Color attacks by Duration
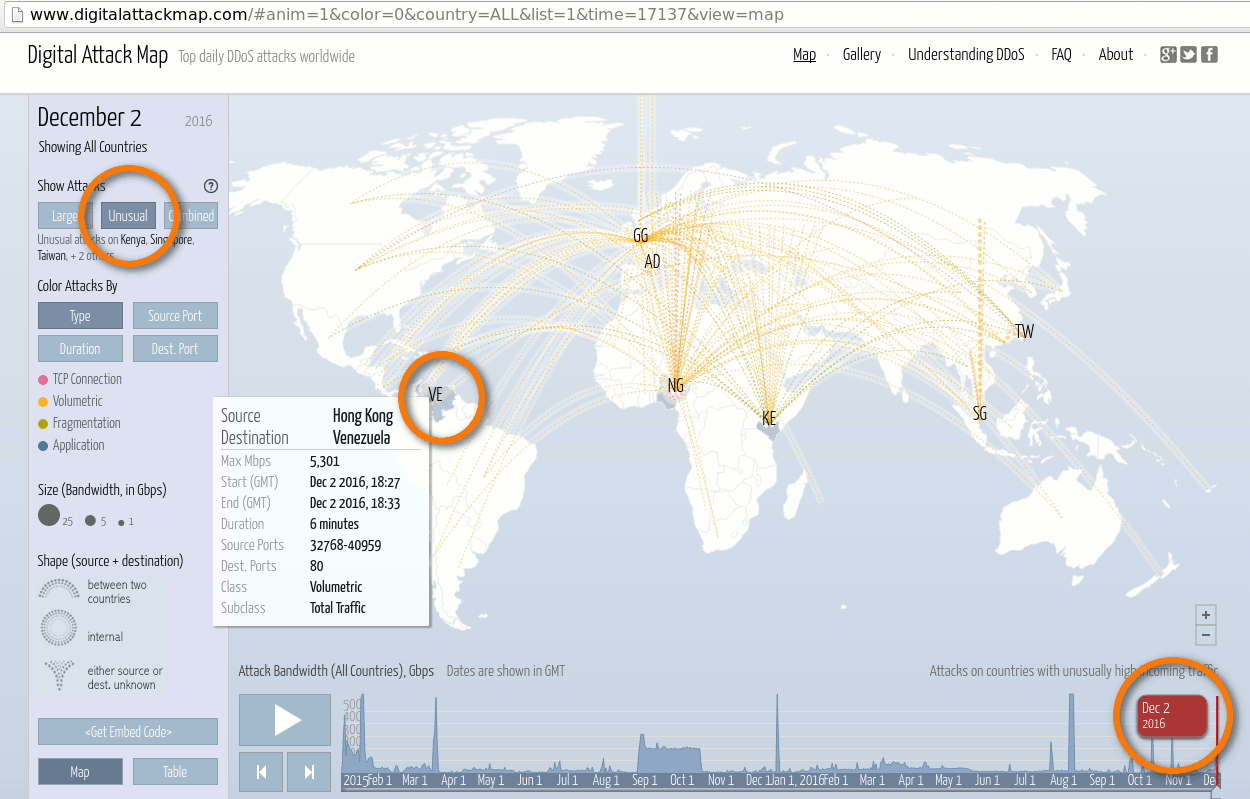The width and height of the screenshot is (1250, 799). pos(80,349)
